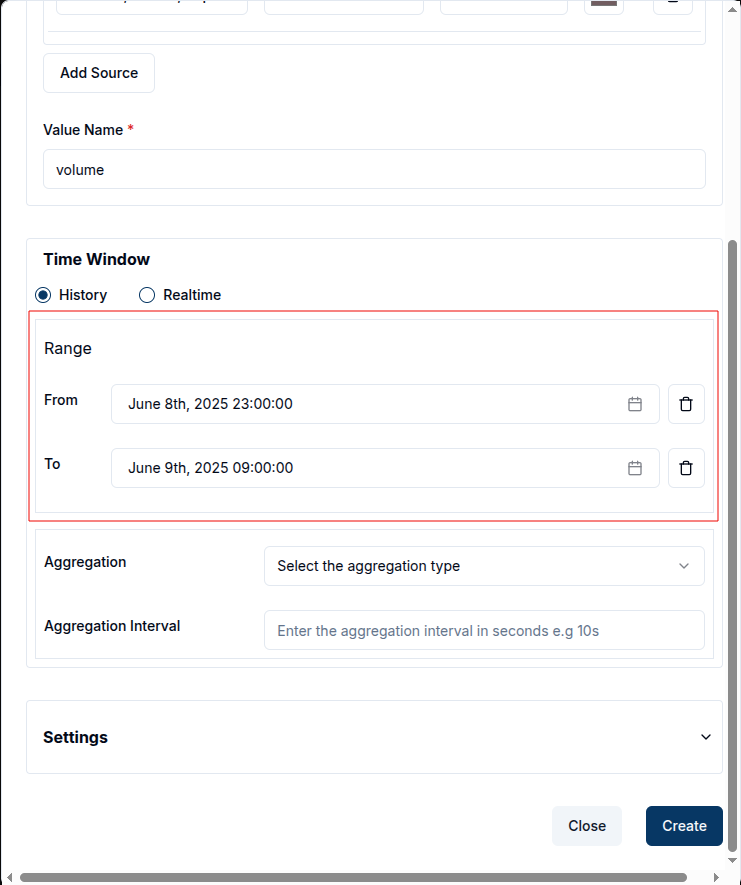Click the To date field June 9th
The height and width of the screenshot is (885, 741).
tap(385, 468)
